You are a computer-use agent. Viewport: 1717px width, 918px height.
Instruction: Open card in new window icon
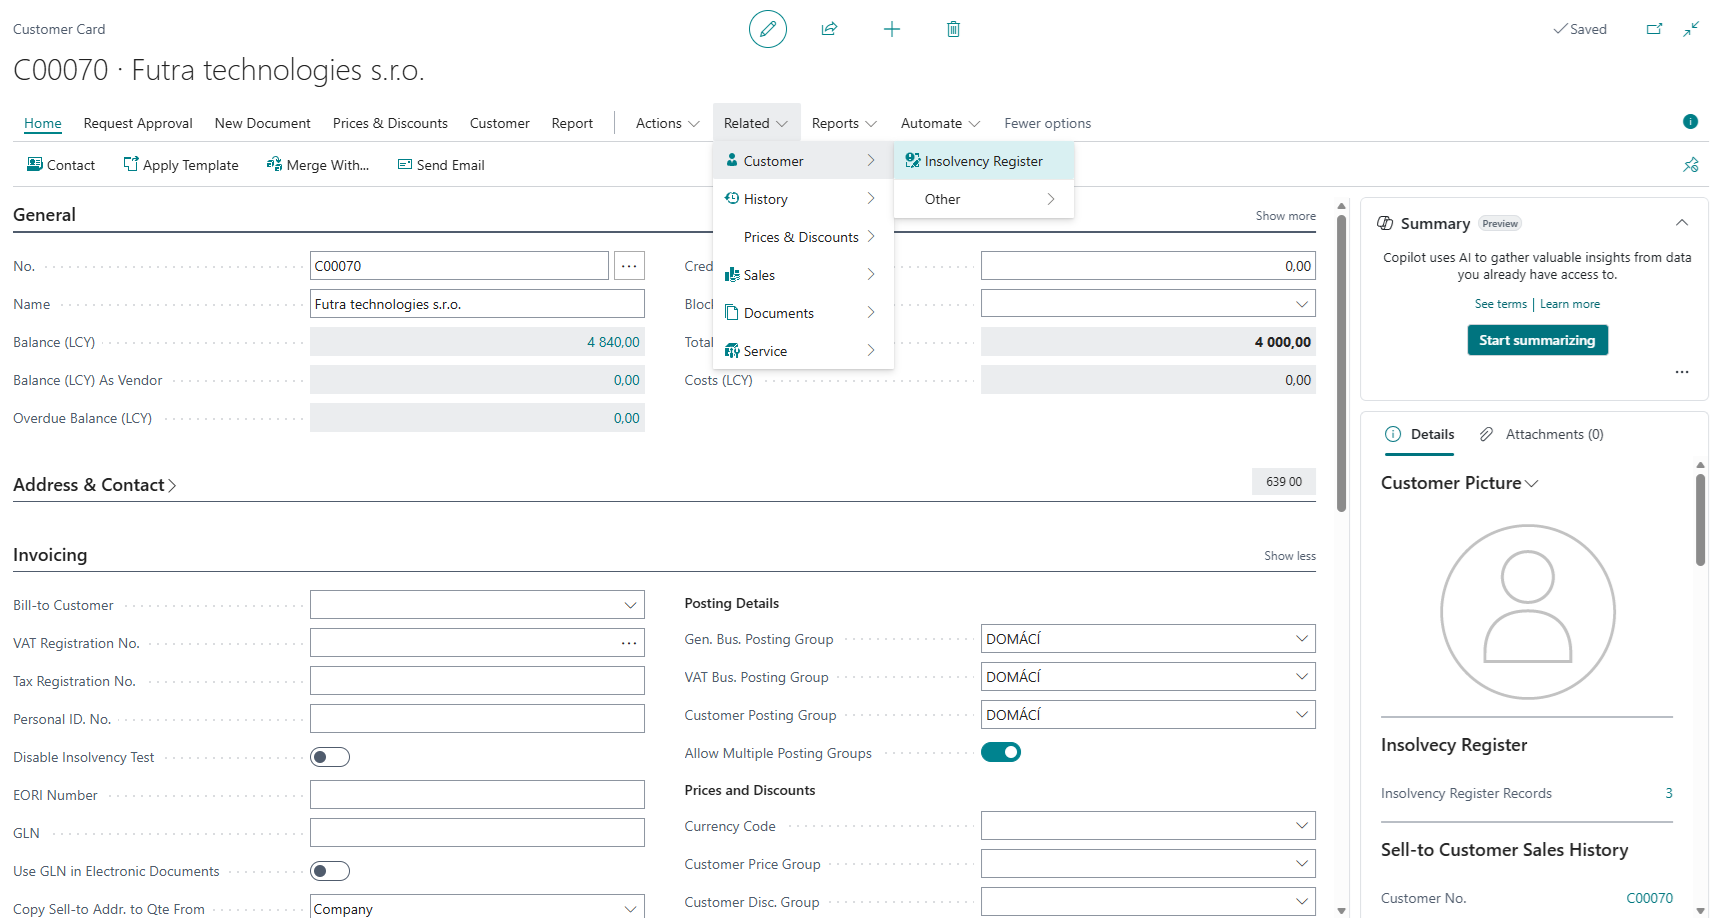coord(1654,29)
